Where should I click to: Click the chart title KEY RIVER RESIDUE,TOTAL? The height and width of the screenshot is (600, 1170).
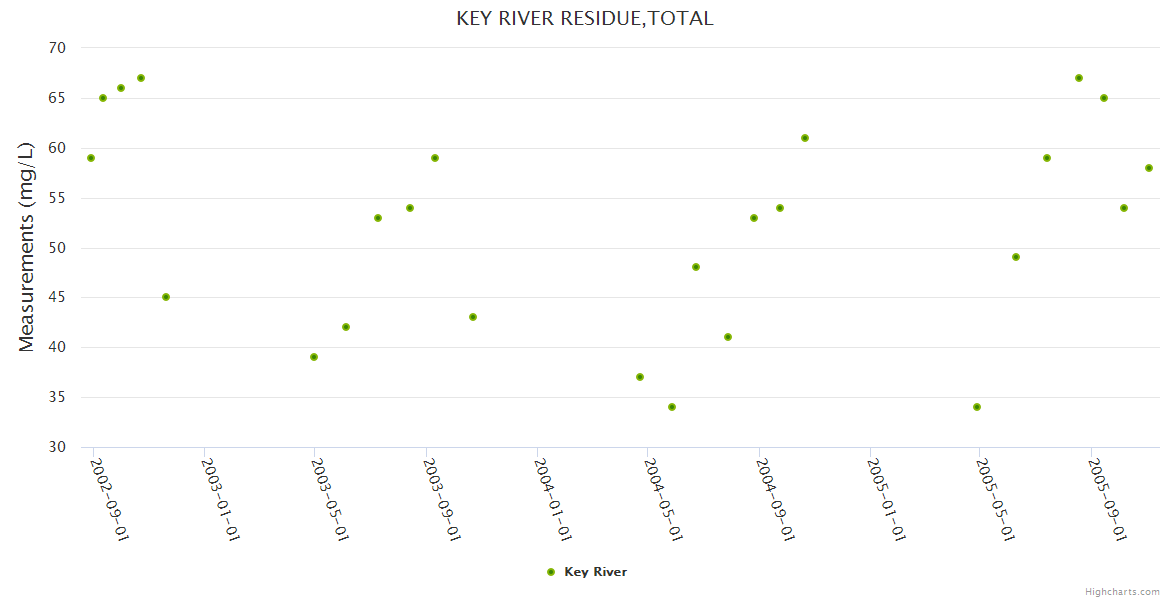584,18
